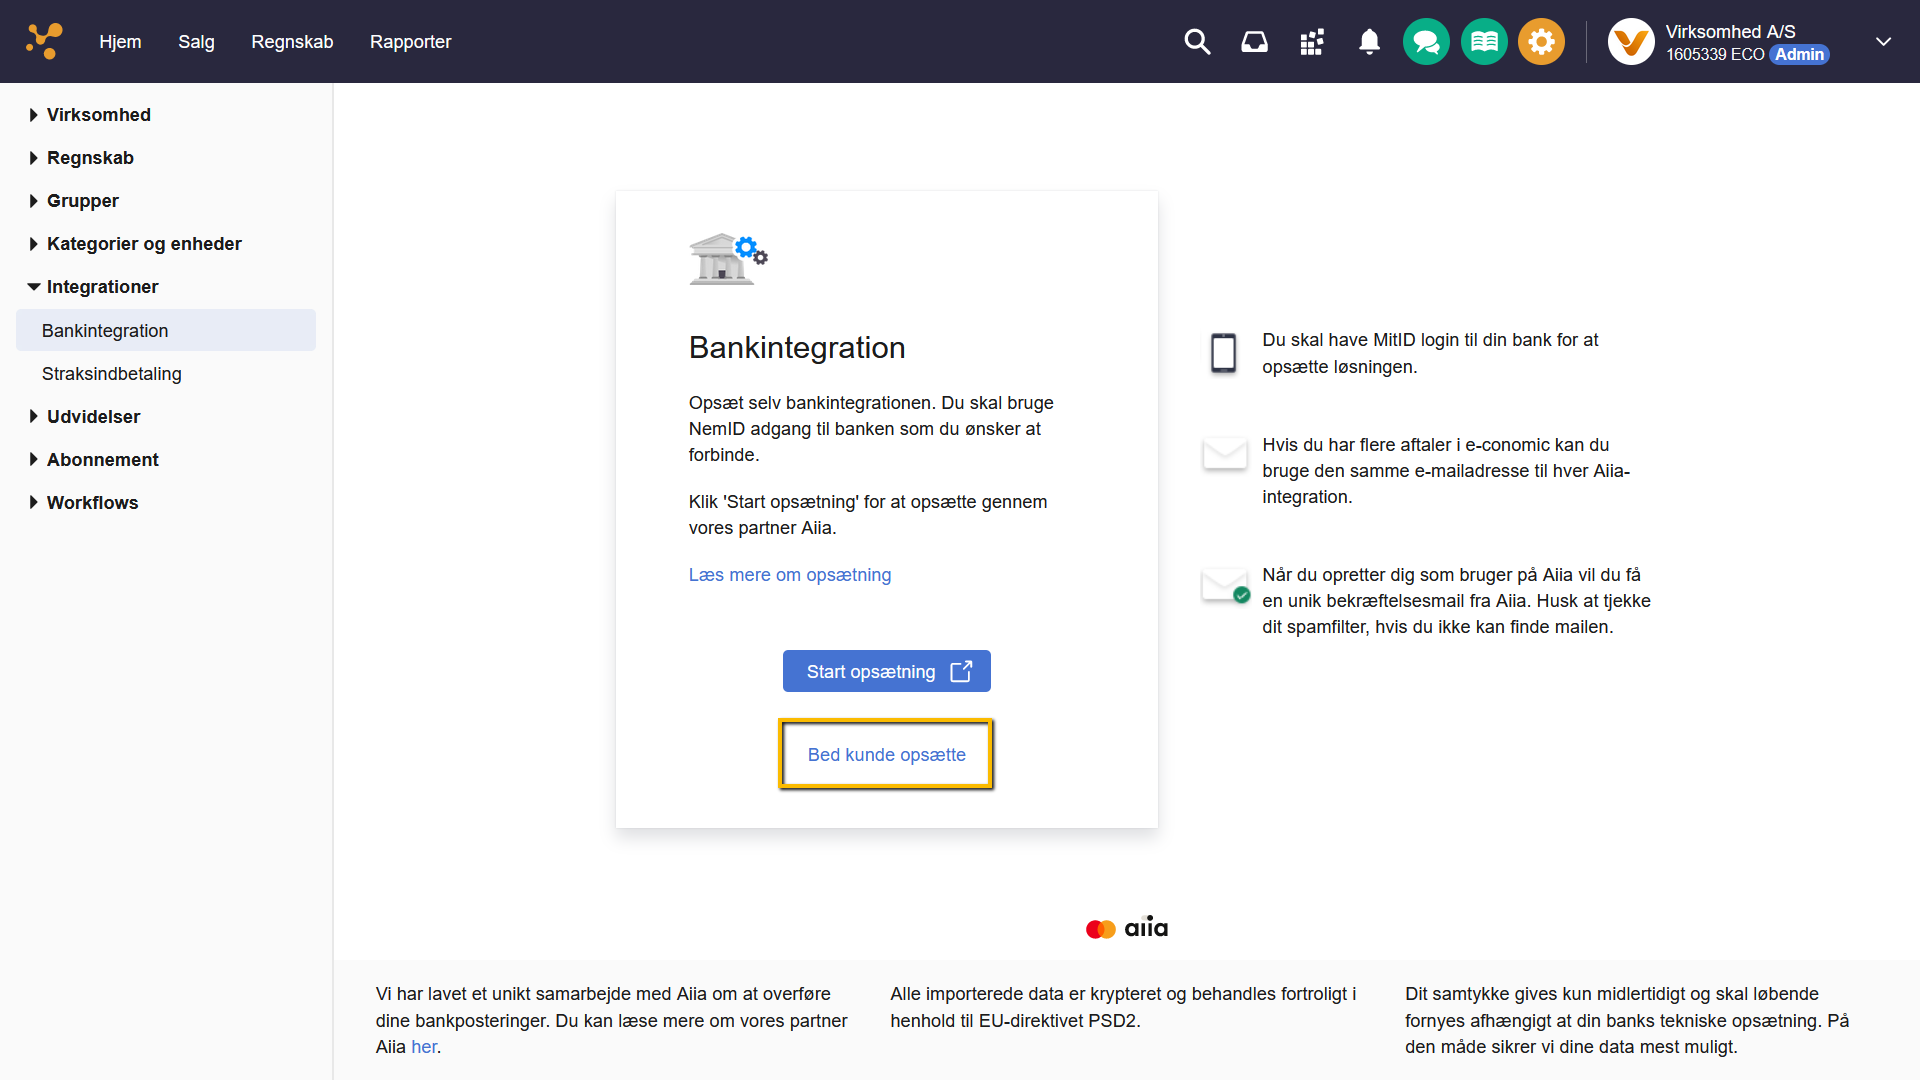The image size is (1920, 1080).
Task: Open the inbox tray icon
Action: click(x=1254, y=42)
